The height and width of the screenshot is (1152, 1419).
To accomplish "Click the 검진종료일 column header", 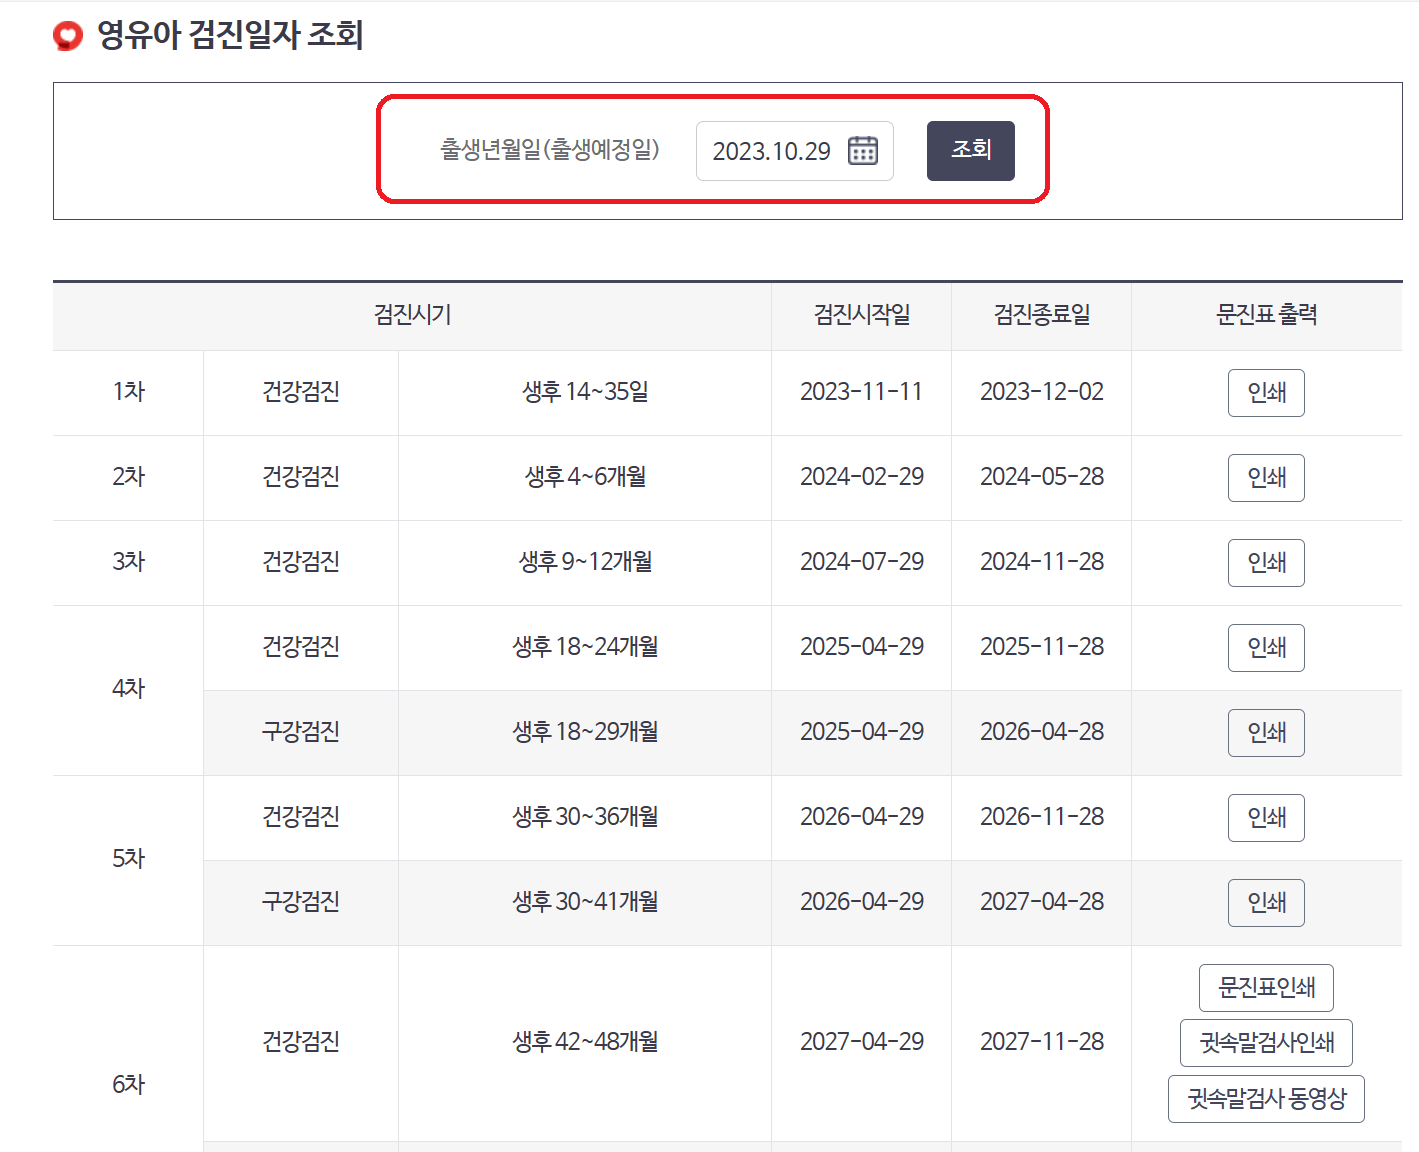I will [1040, 315].
